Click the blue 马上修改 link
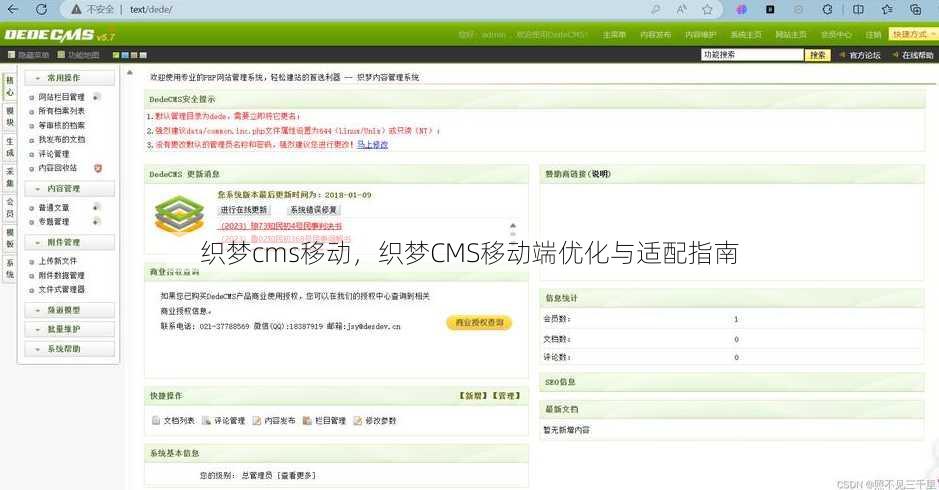This screenshot has width=939, height=490. (x=372, y=145)
